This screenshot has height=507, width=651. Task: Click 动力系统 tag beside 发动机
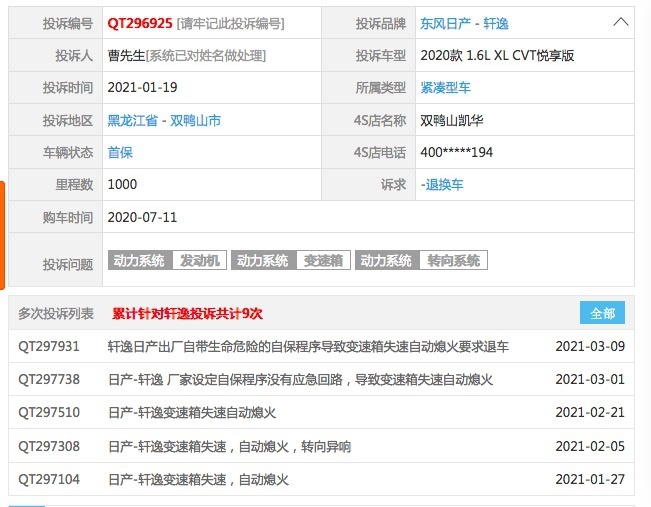[140, 260]
